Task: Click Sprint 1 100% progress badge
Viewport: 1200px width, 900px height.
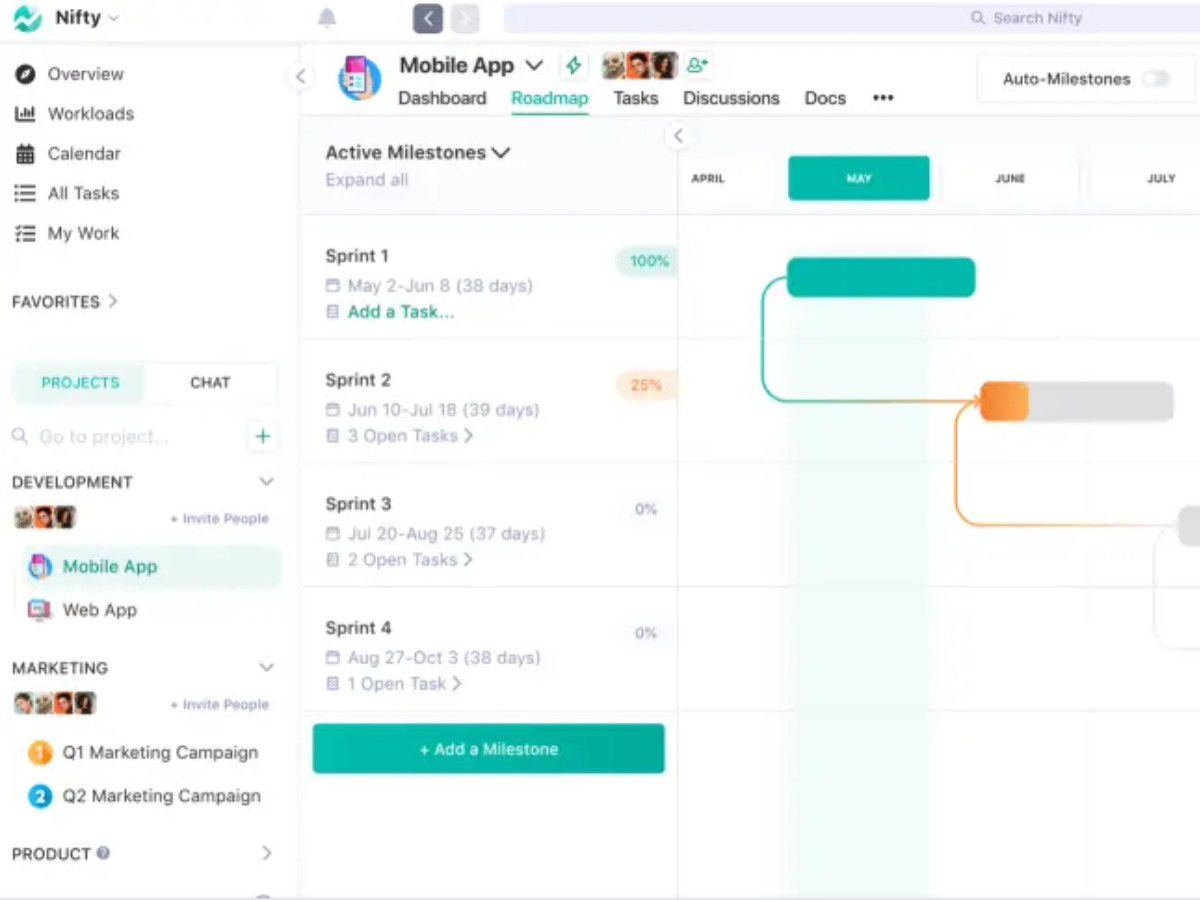Action: coord(648,262)
